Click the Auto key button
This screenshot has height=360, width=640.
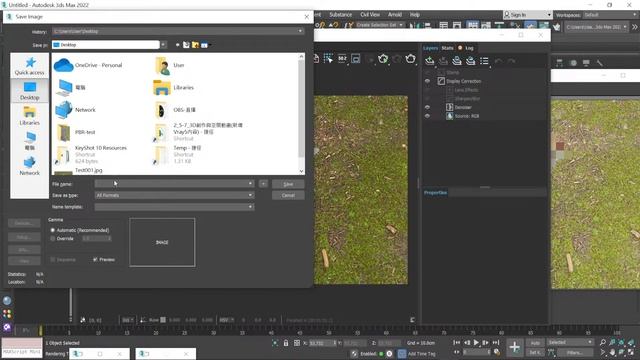tap(535, 343)
